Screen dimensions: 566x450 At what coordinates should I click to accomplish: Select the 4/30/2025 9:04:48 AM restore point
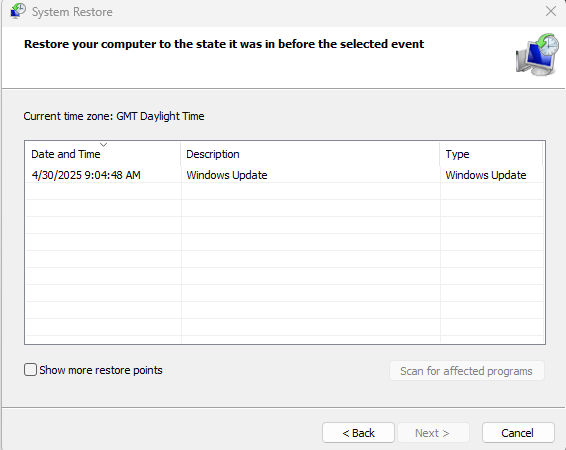pos(284,175)
